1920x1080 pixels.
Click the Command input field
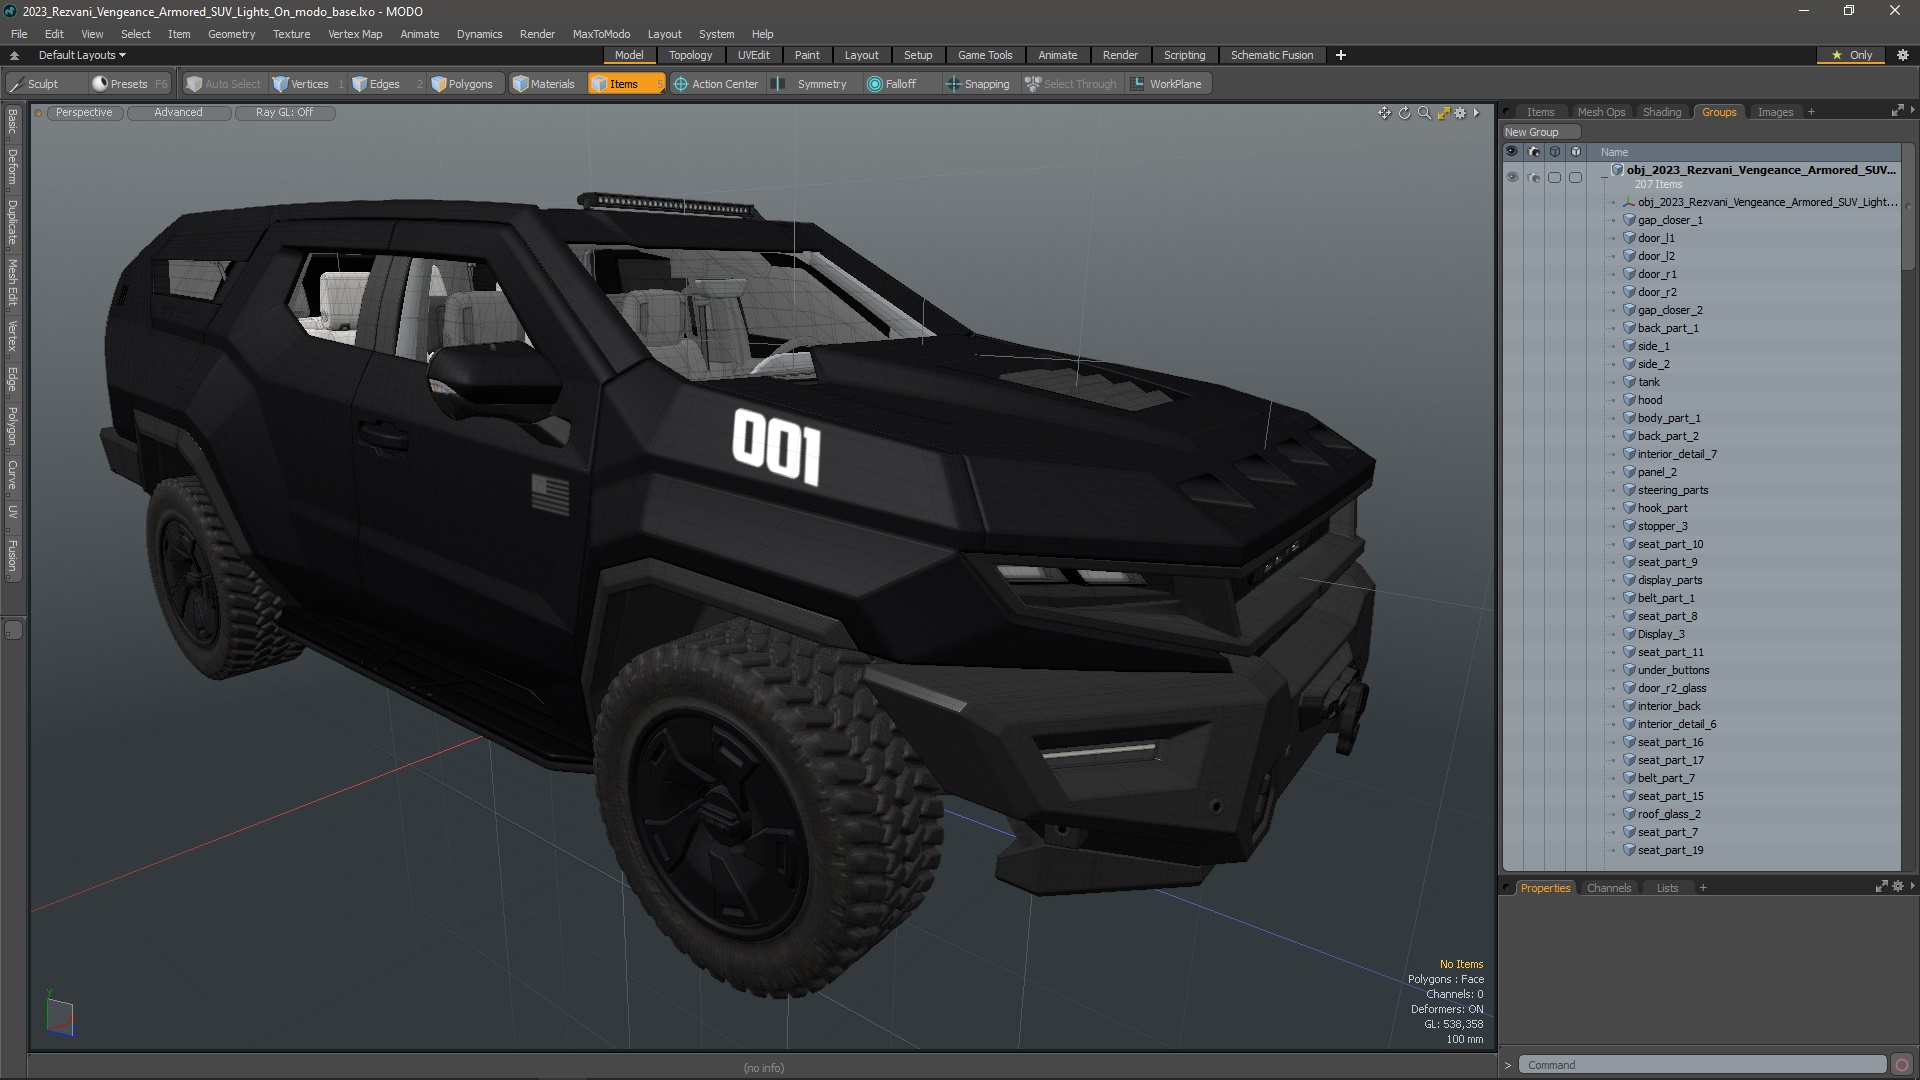click(x=1702, y=1065)
